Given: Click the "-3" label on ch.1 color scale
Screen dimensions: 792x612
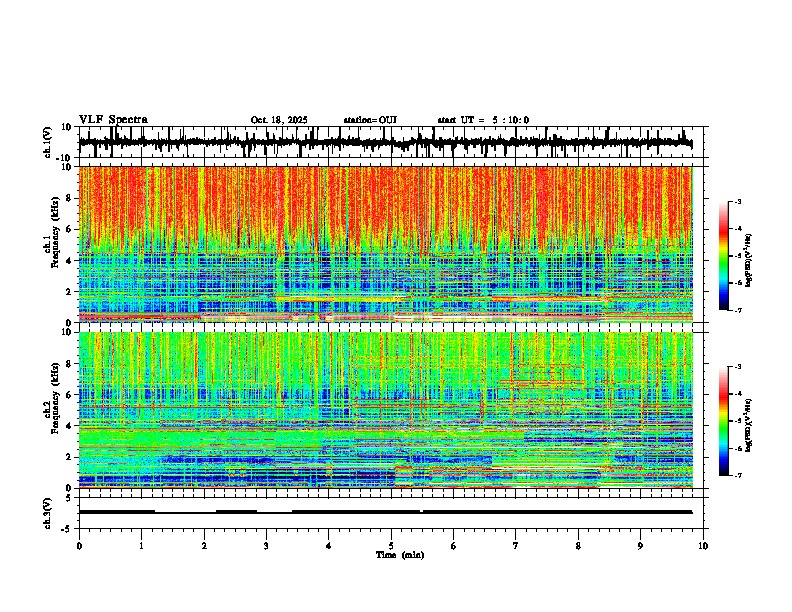Looking at the screenshot, I should click(737, 202).
